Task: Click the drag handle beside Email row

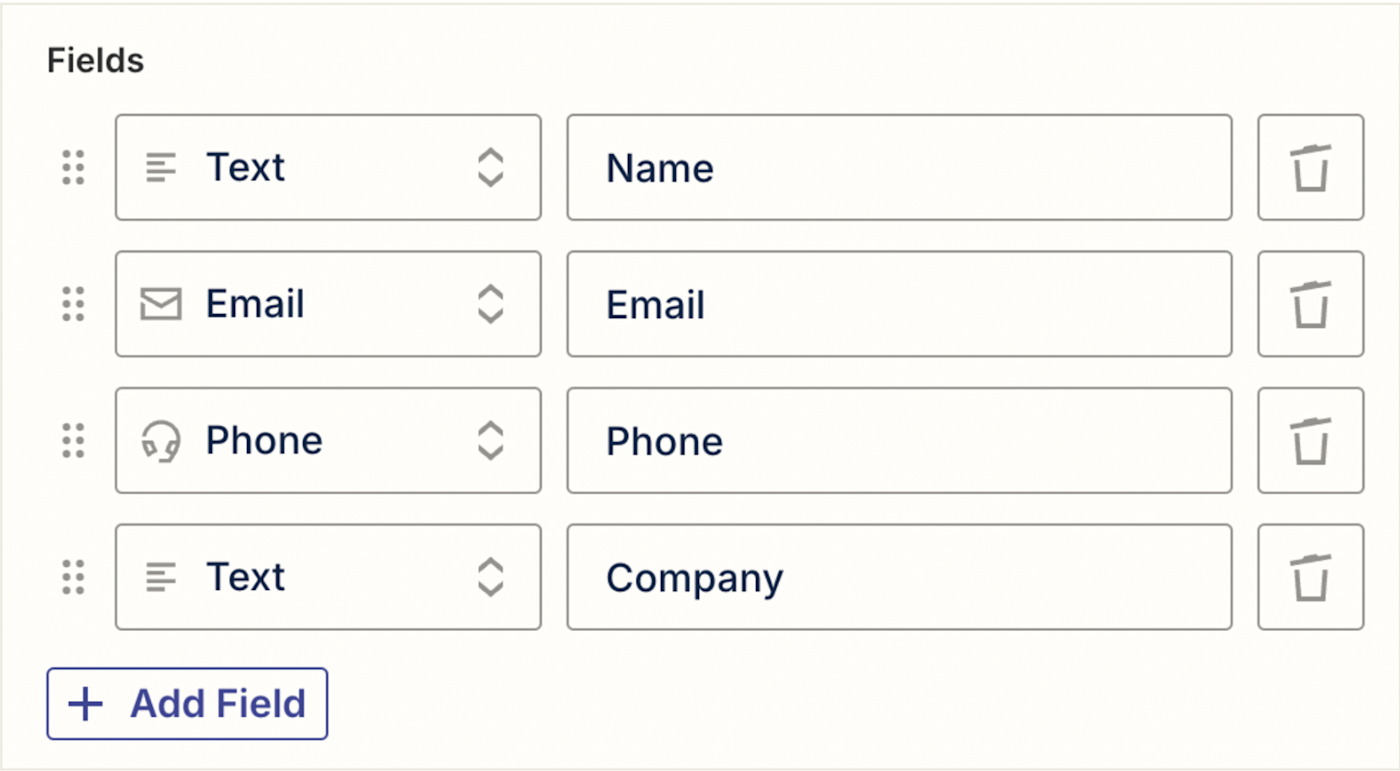Action: (73, 304)
